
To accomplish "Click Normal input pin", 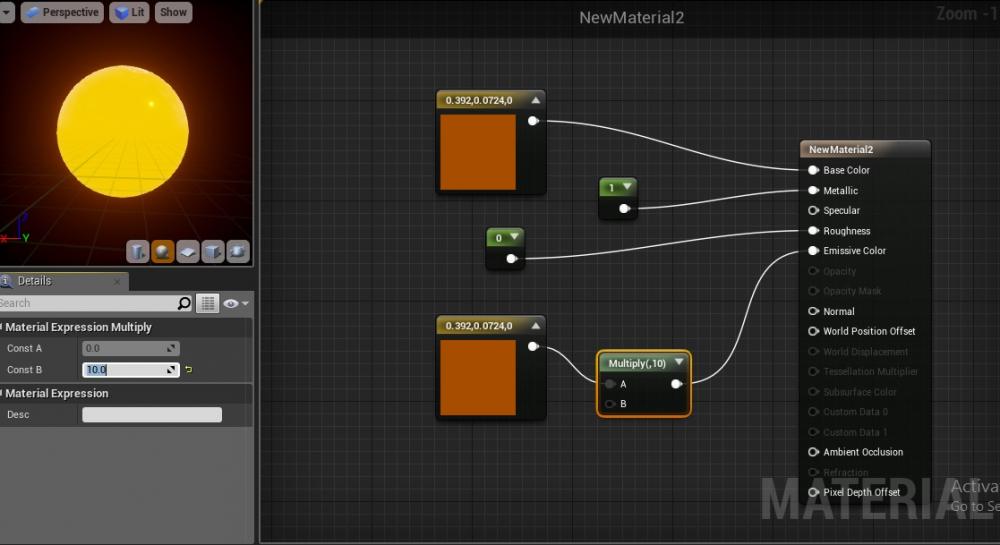I will coord(813,311).
